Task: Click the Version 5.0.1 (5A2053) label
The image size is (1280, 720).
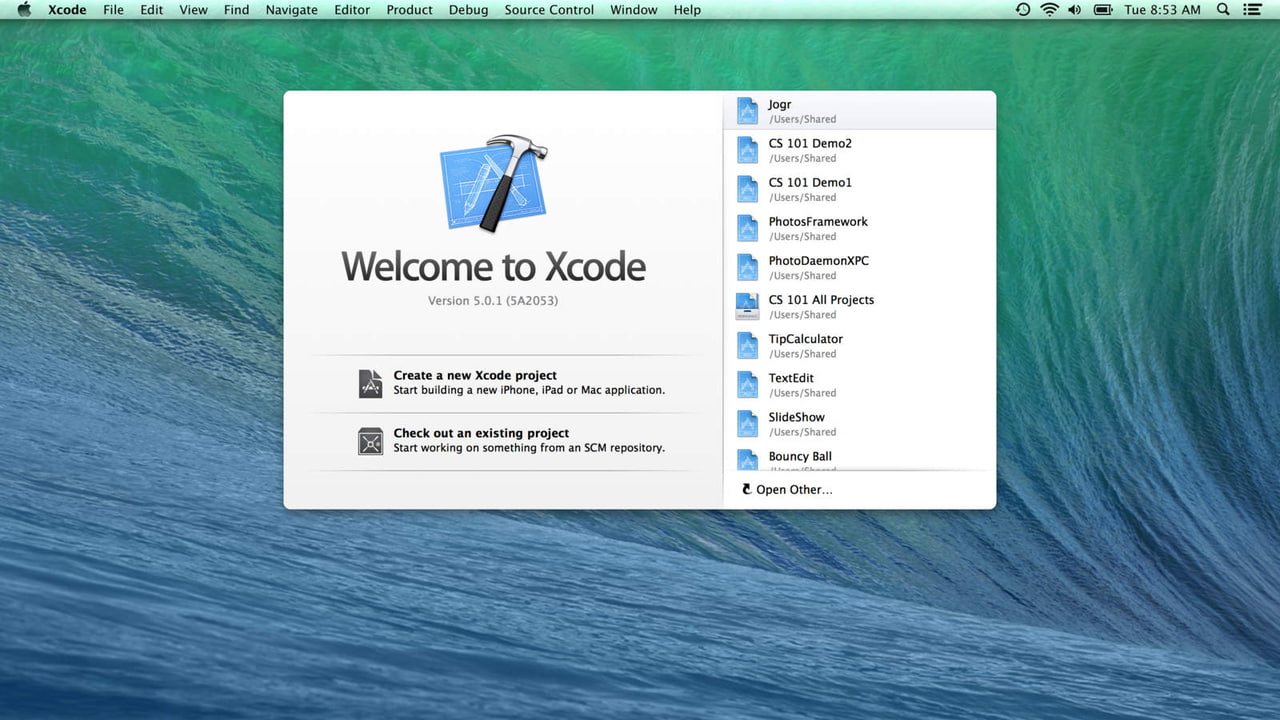Action: (x=493, y=300)
